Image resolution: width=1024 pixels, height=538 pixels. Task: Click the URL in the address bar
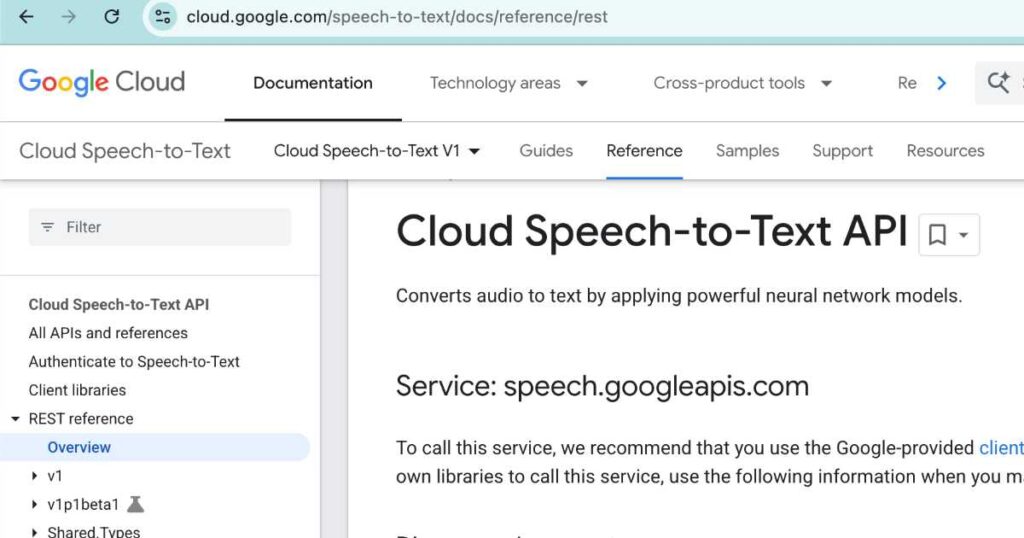point(397,16)
